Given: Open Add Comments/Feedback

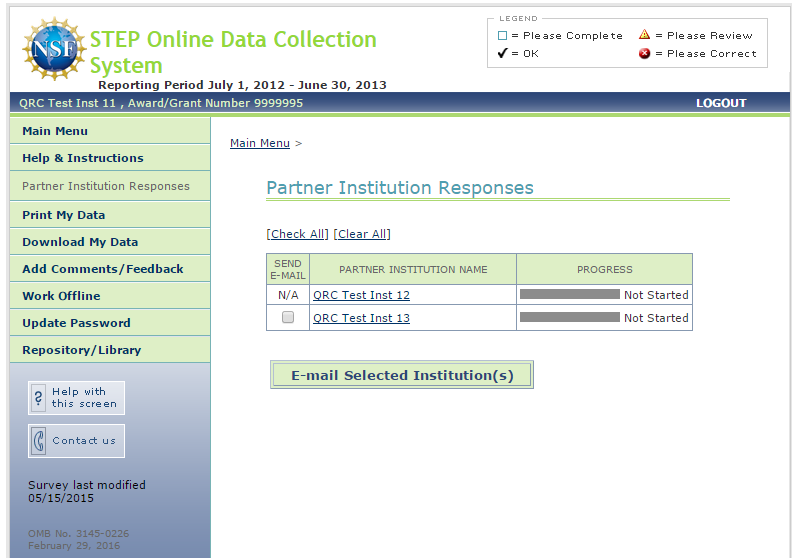Looking at the screenshot, I should pos(102,269).
